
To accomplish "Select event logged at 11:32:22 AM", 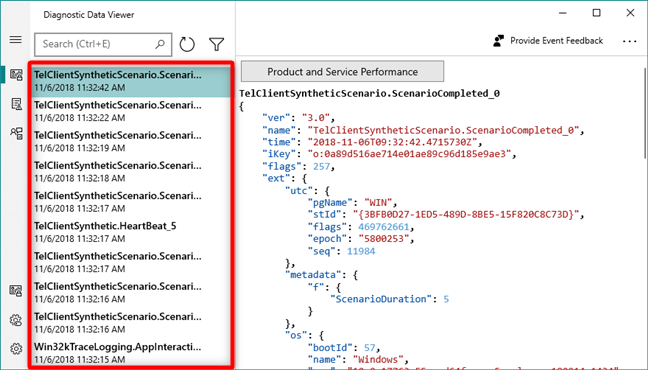I will click(131, 111).
